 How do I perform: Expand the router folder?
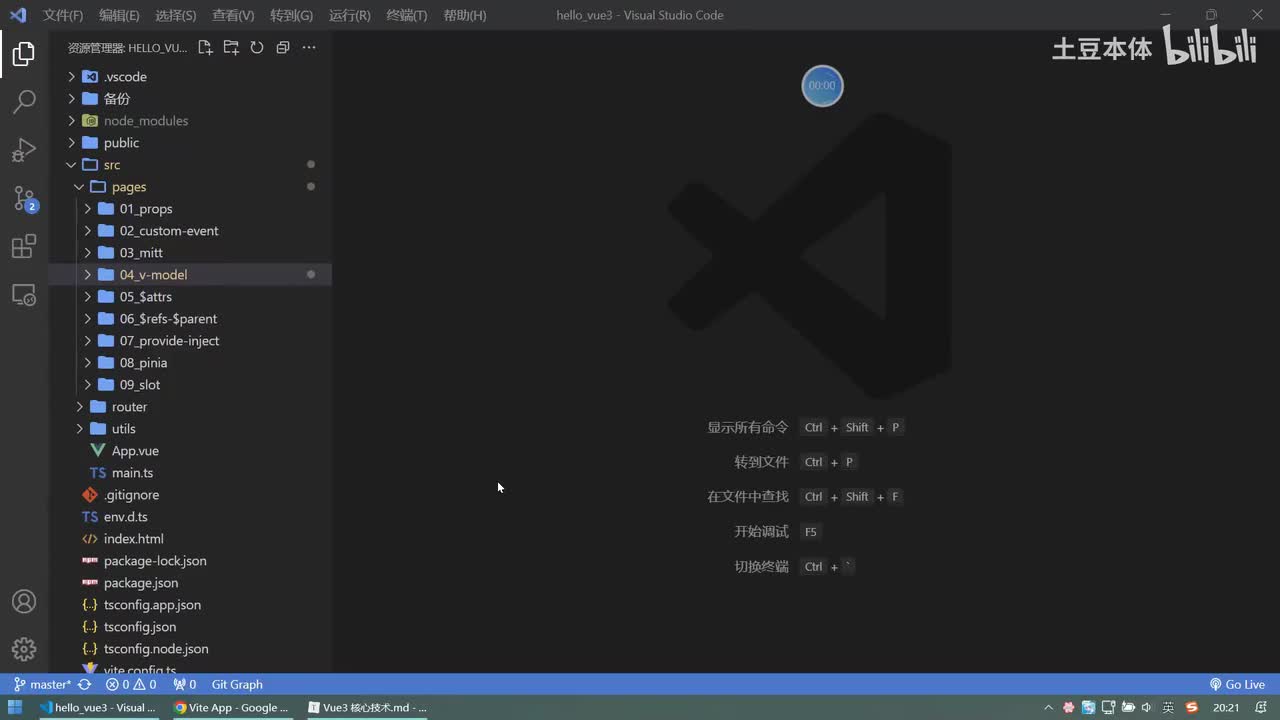(x=190, y=407)
